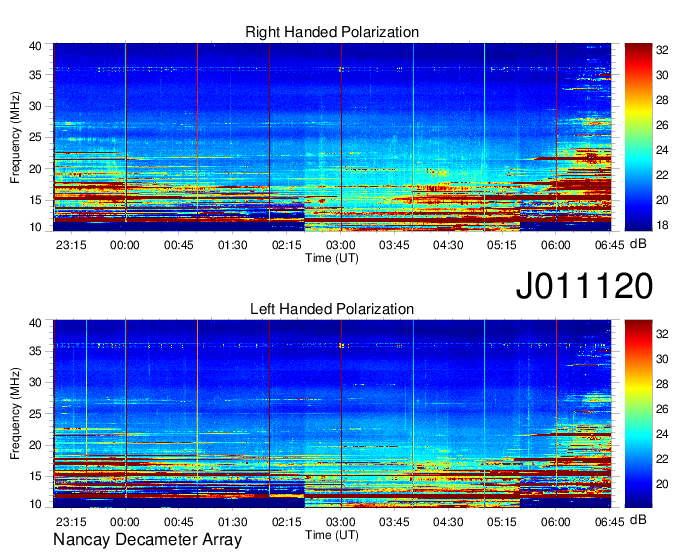
Task: Click the 04:30 time tick under Right Handed plot
Action: pyautogui.click(x=448, y=245)
